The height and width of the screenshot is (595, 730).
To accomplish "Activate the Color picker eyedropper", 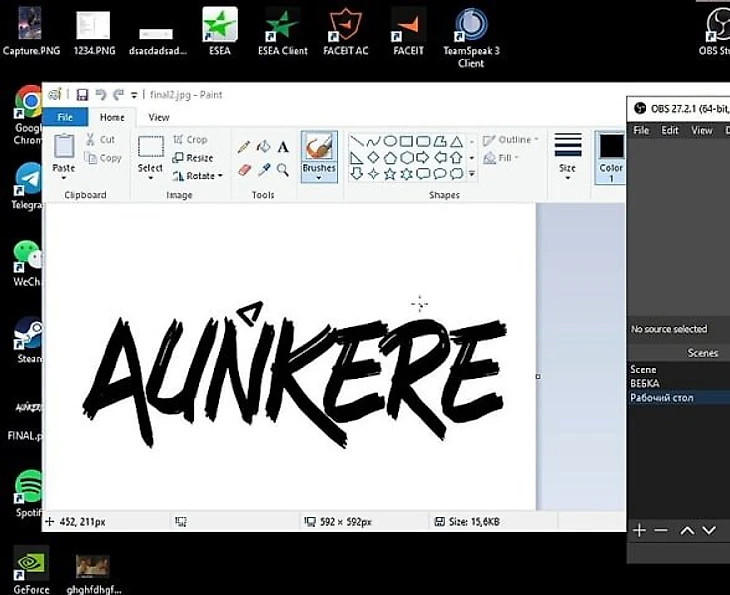I will (x=263, y=170).
